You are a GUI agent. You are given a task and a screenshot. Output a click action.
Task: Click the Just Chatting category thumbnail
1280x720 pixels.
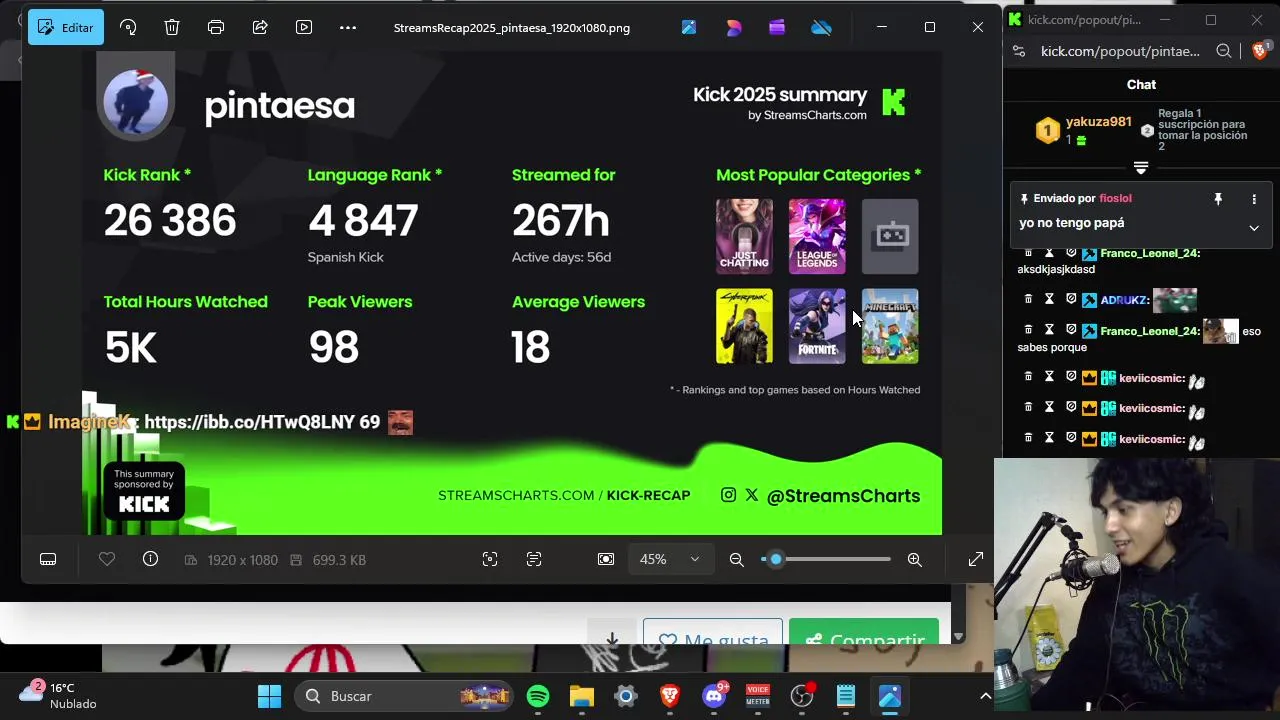(x=744, y=236)
